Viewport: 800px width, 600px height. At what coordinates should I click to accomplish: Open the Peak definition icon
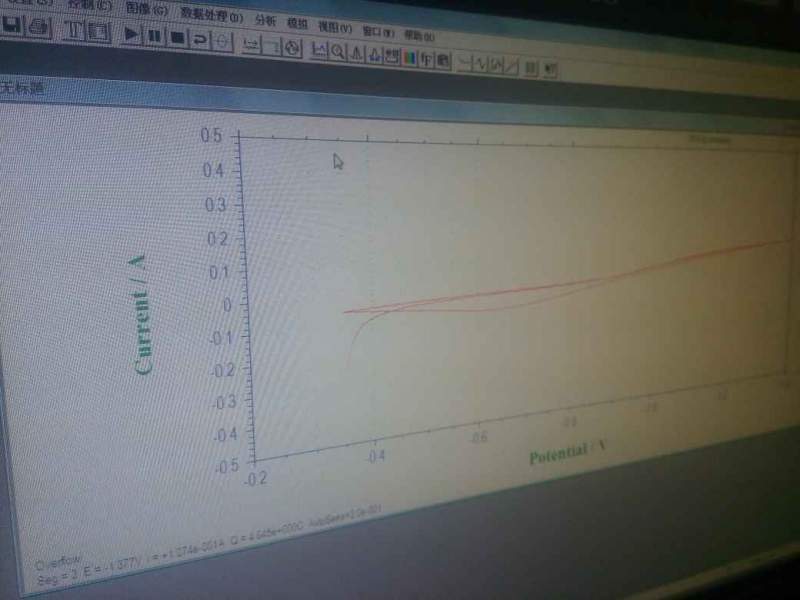[374, 54]
